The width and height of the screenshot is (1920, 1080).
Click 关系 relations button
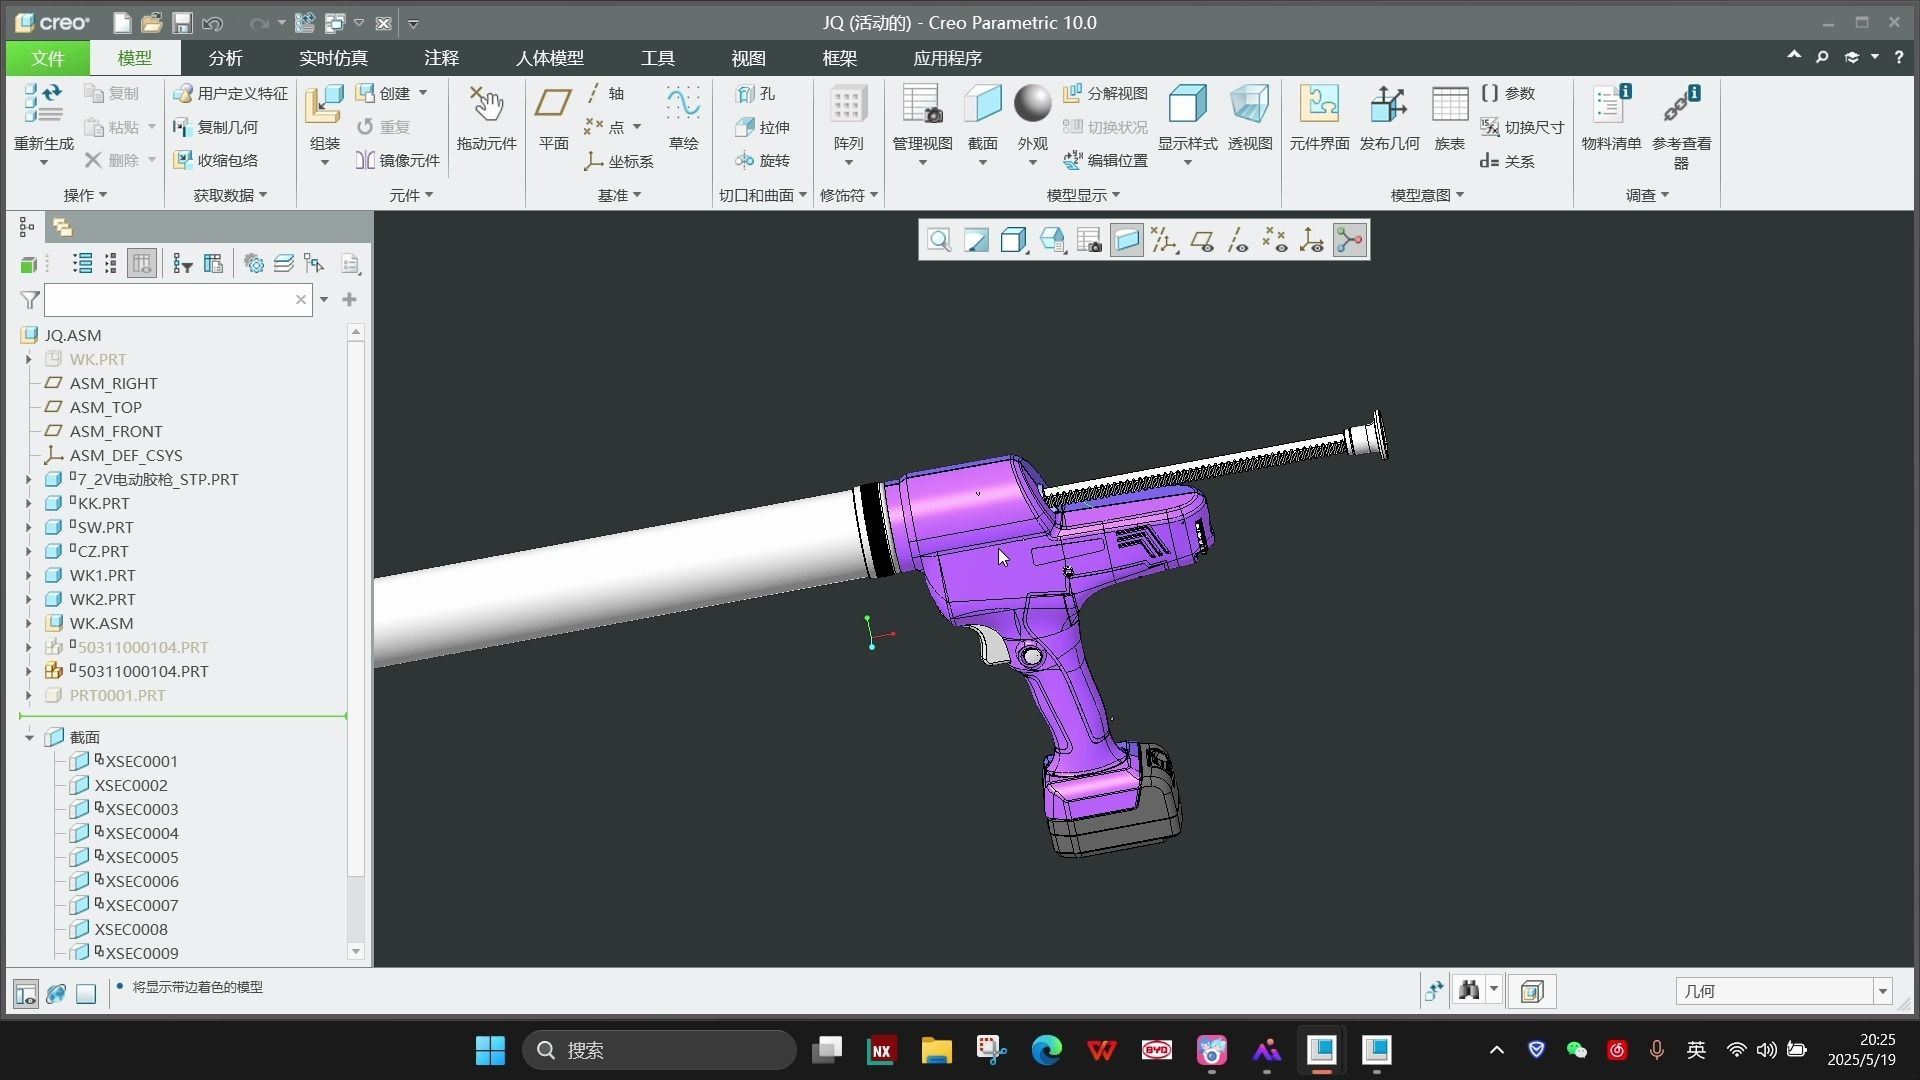[1507, 161]
